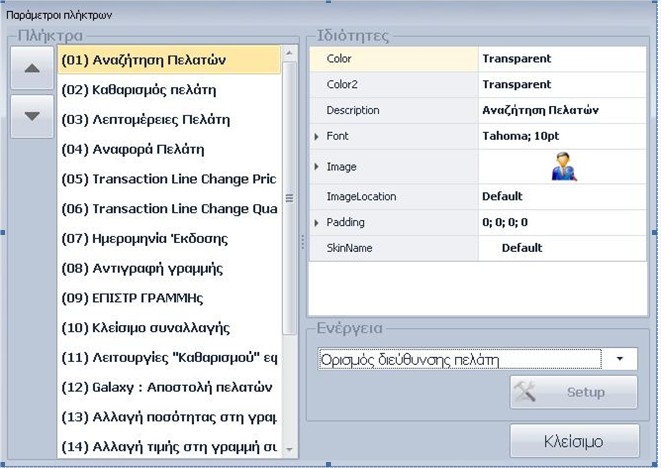
Task: Click the move down arrow button
Action: point(32,116)
